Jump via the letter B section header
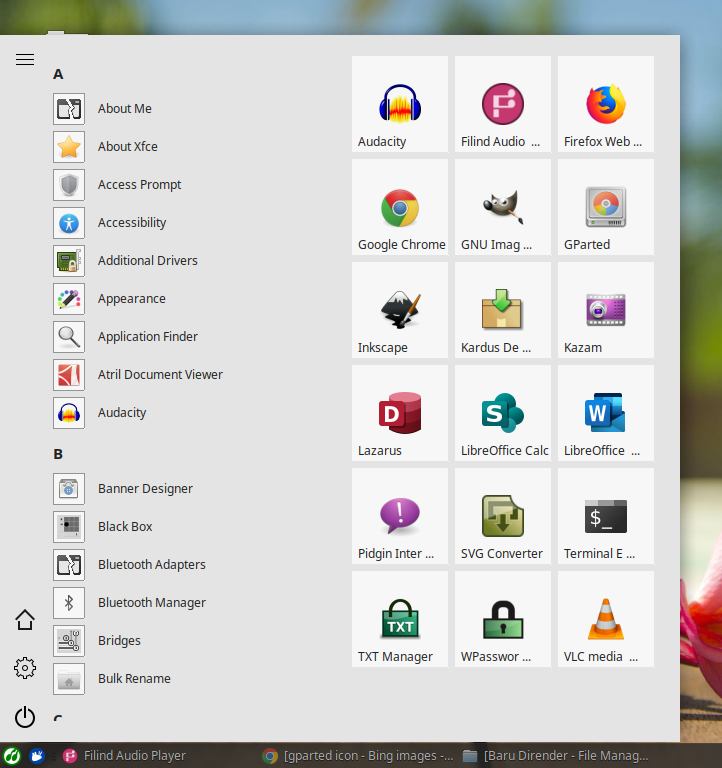The image size is (722, 768). click(58, 455)
